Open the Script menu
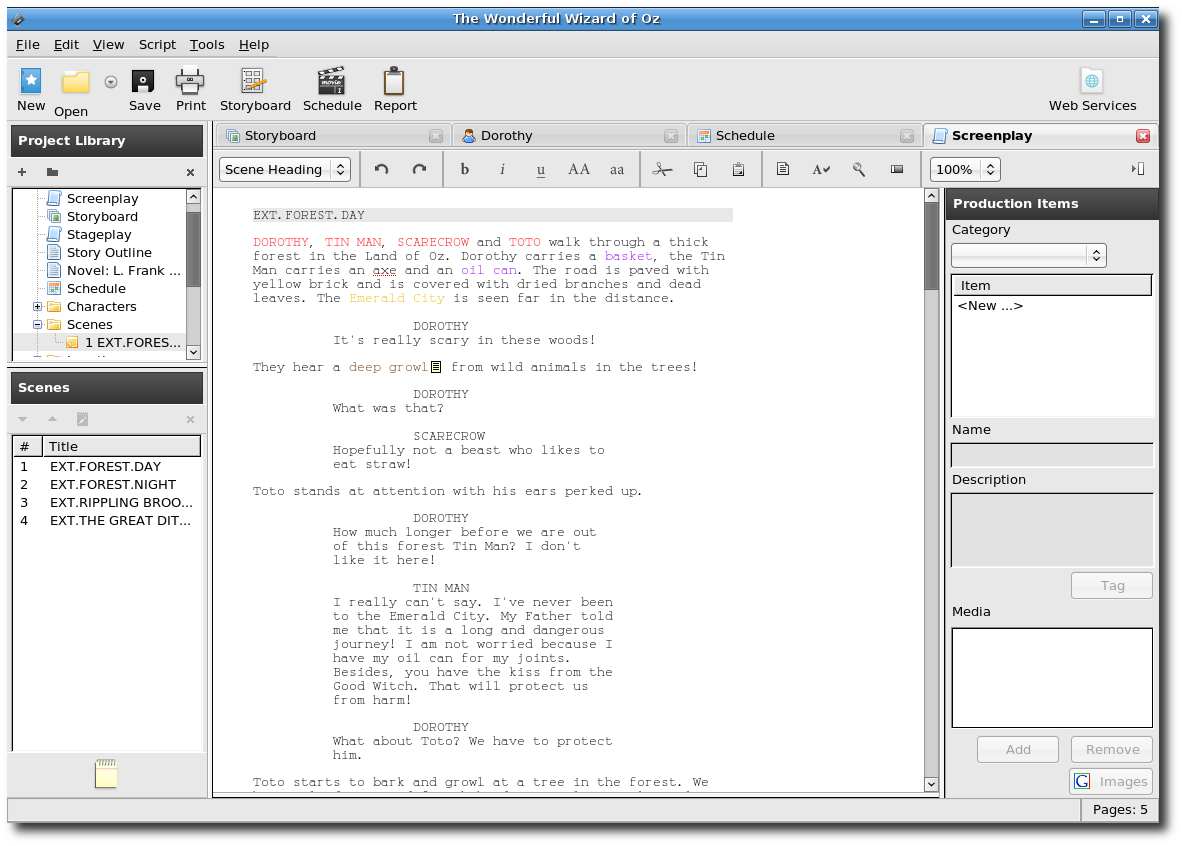This screenshot has height=846, width=1182. pyautogui.click(x=157, y=44)
